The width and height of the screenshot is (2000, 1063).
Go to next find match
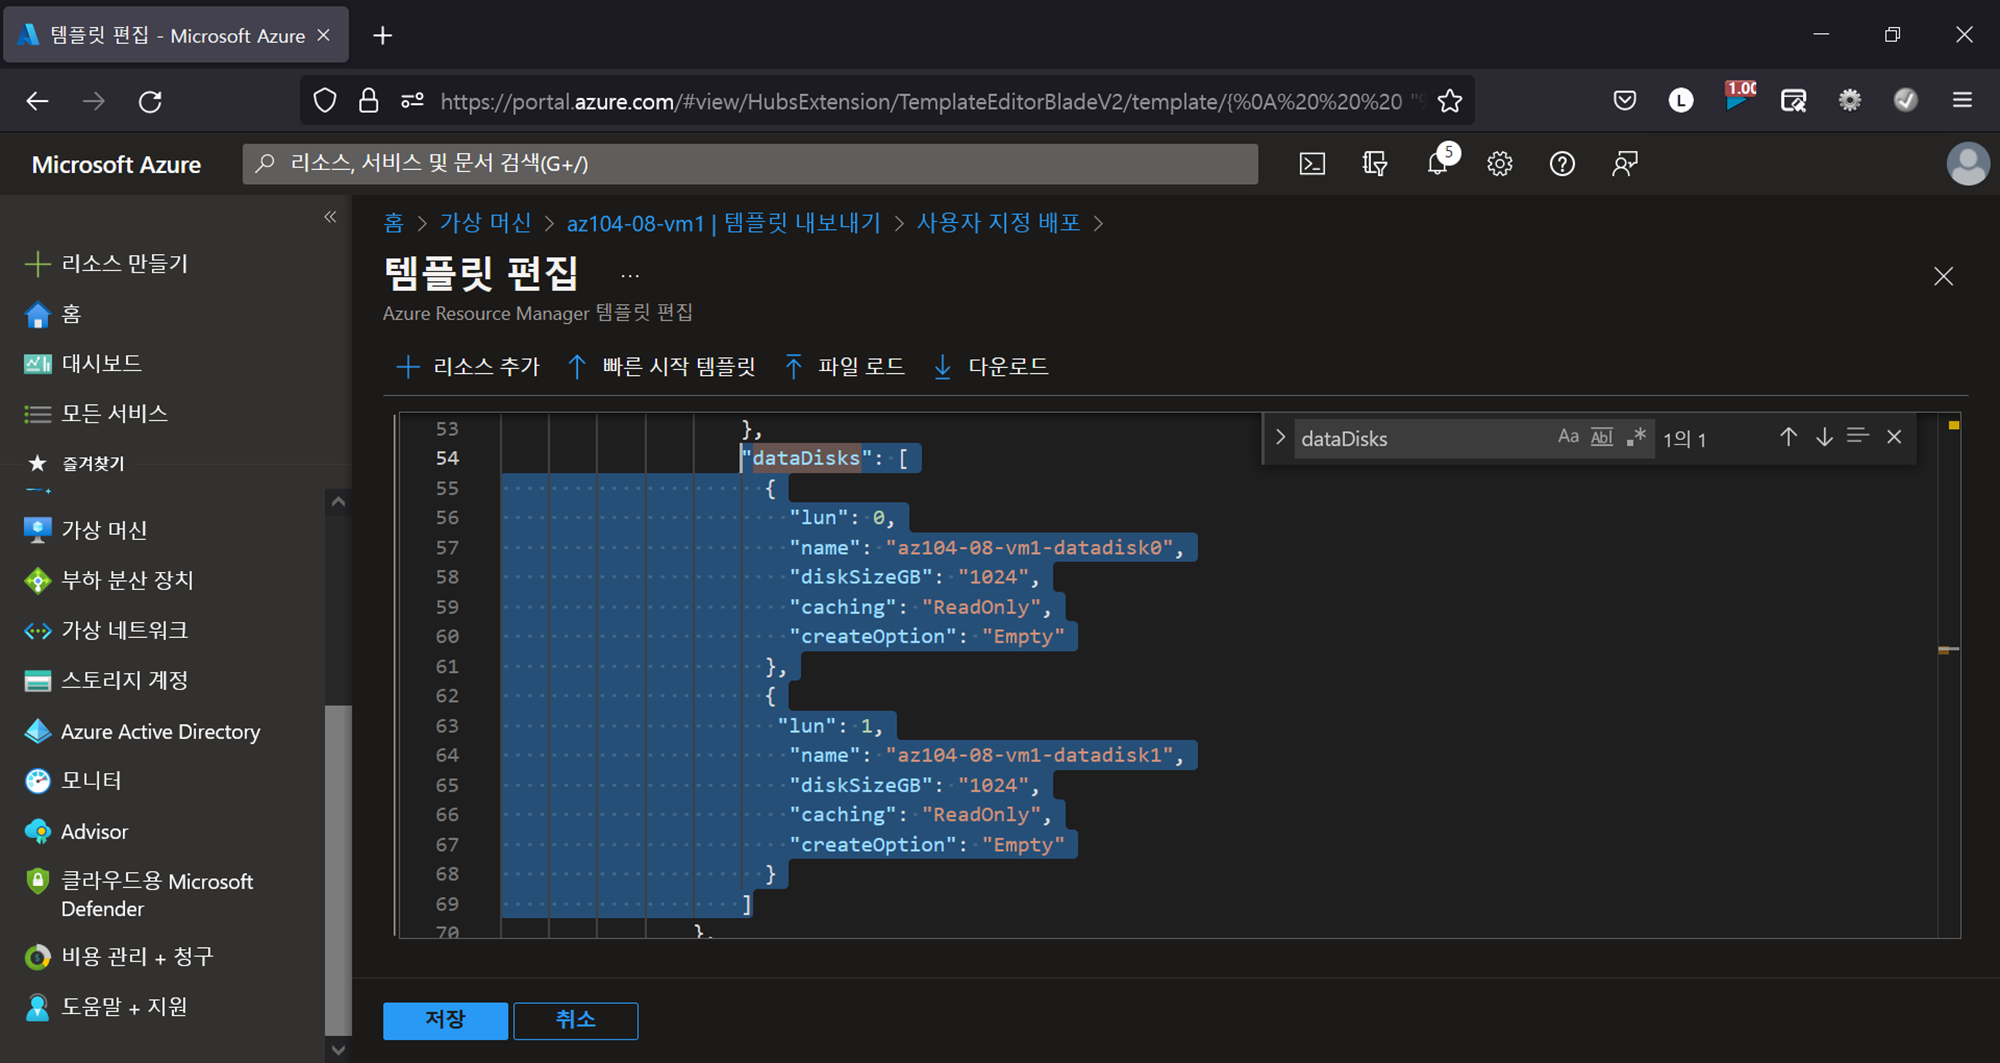point(1824,437)
